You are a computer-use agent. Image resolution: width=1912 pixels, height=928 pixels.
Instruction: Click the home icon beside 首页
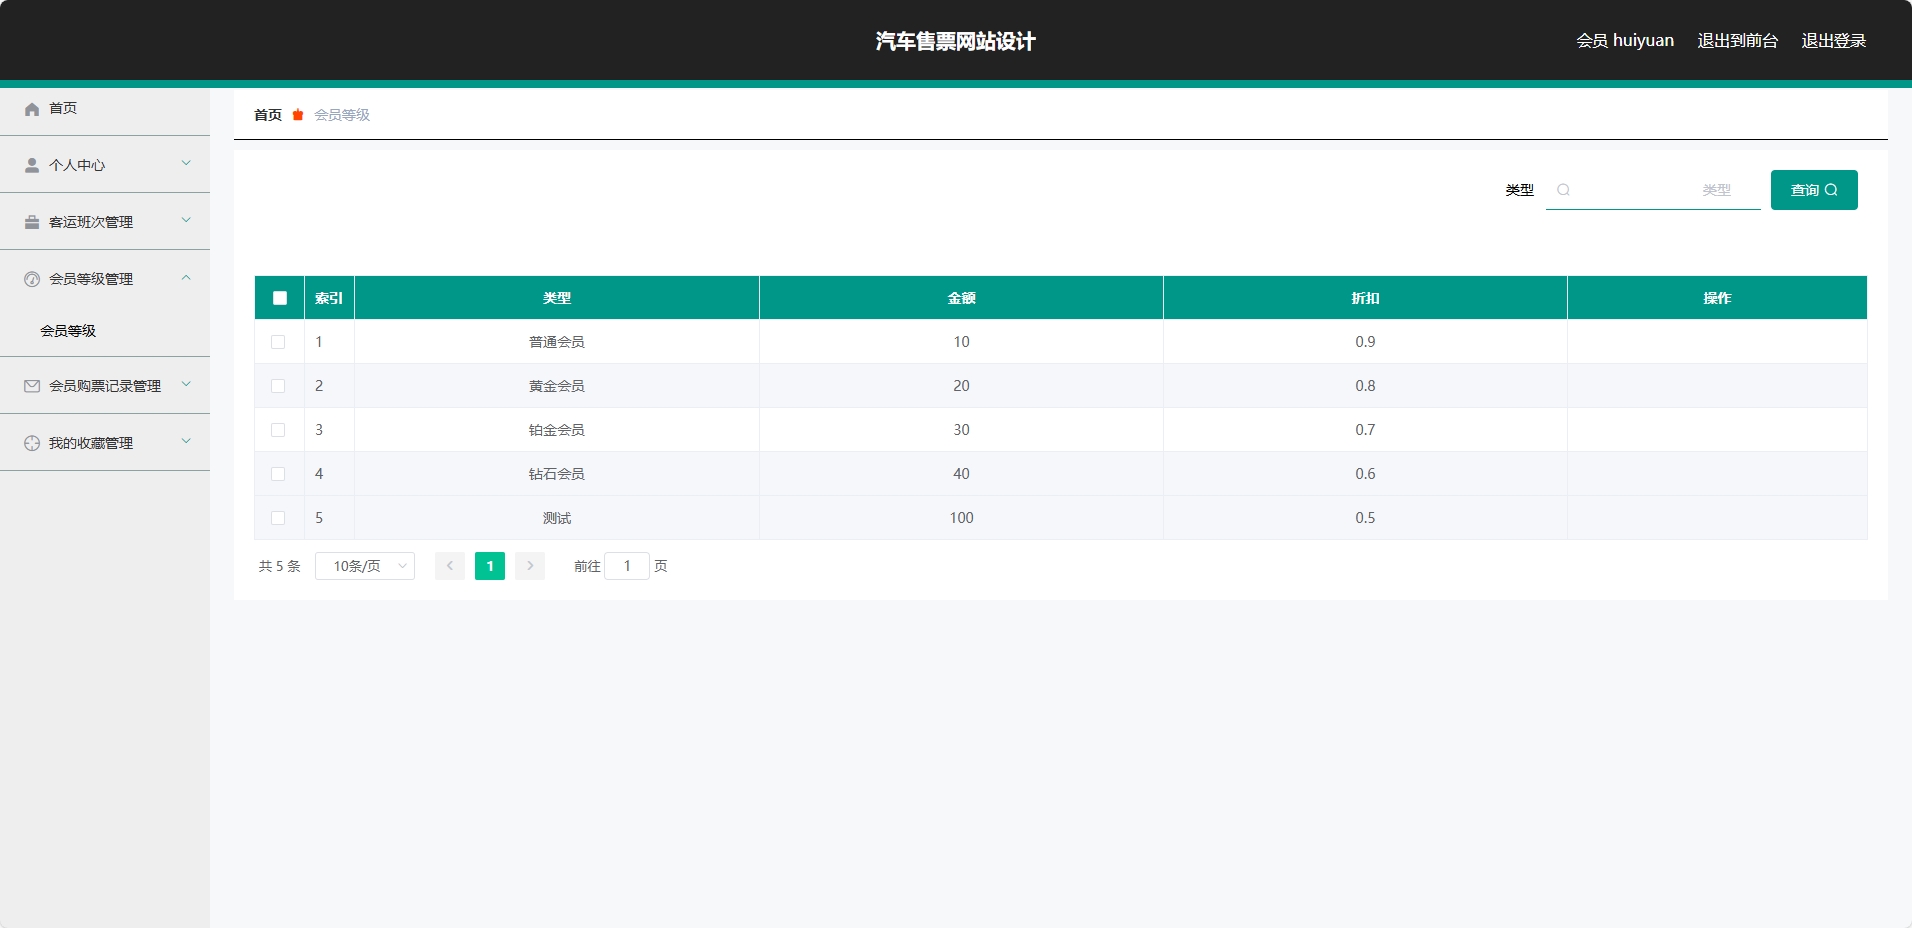coord(31,109)
